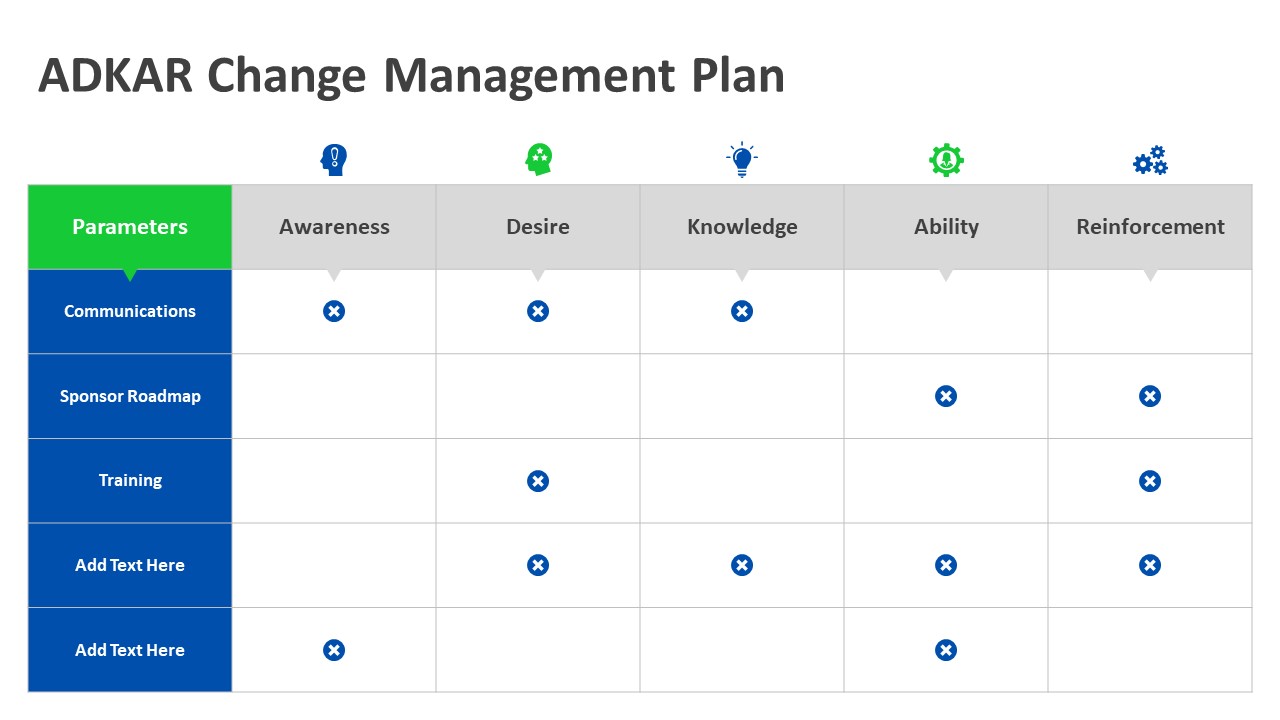
Task: Click the X mark for Communications Awareness
Action: click(x=334, y=311)
